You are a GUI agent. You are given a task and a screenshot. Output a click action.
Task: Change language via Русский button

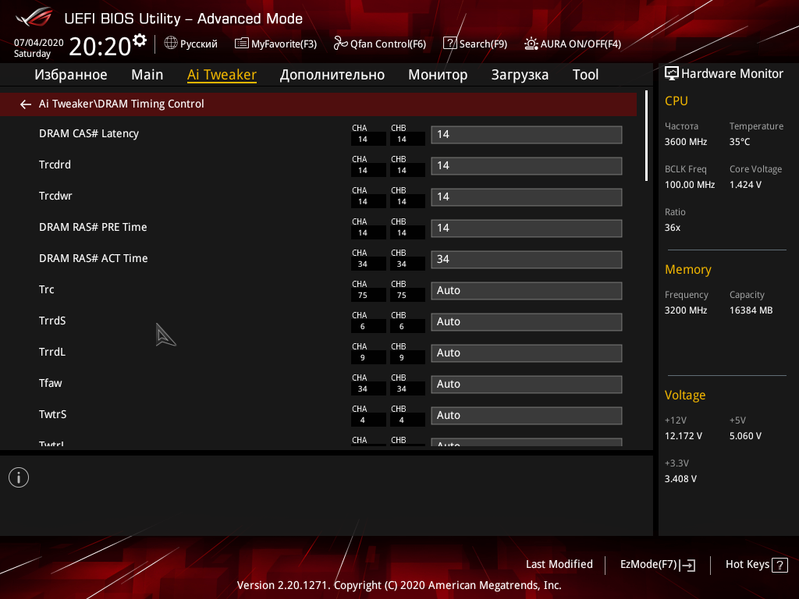point(191,44)
